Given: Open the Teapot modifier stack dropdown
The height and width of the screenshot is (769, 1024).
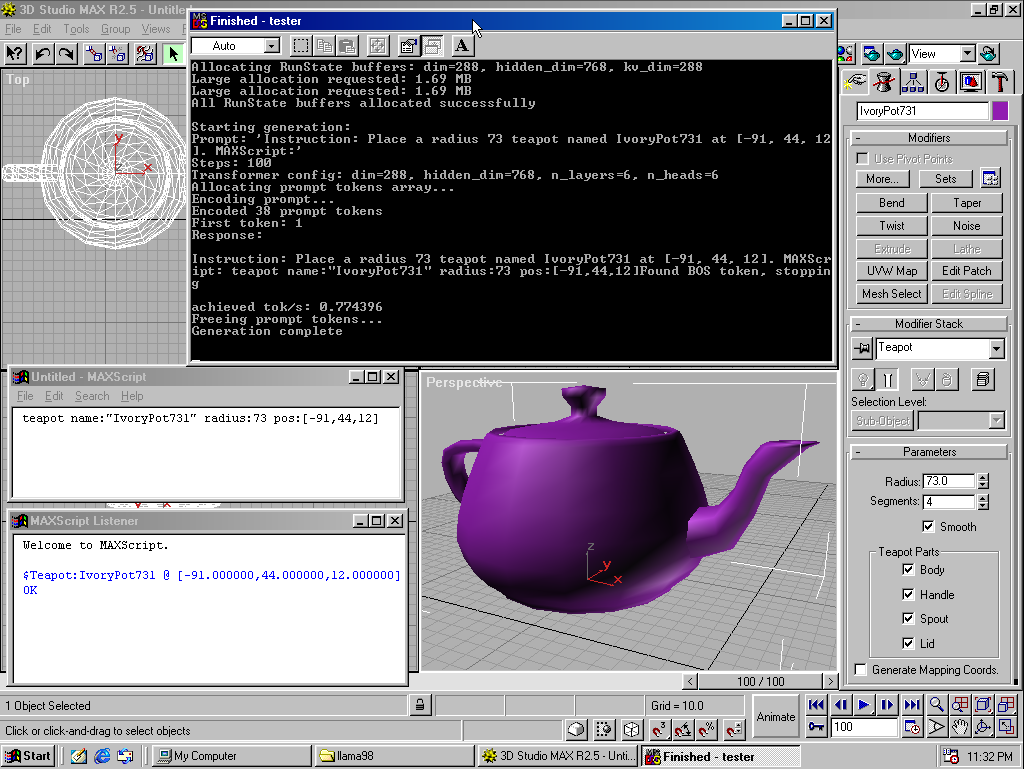Looking at the screenshot, I should (x=997, y=349).
